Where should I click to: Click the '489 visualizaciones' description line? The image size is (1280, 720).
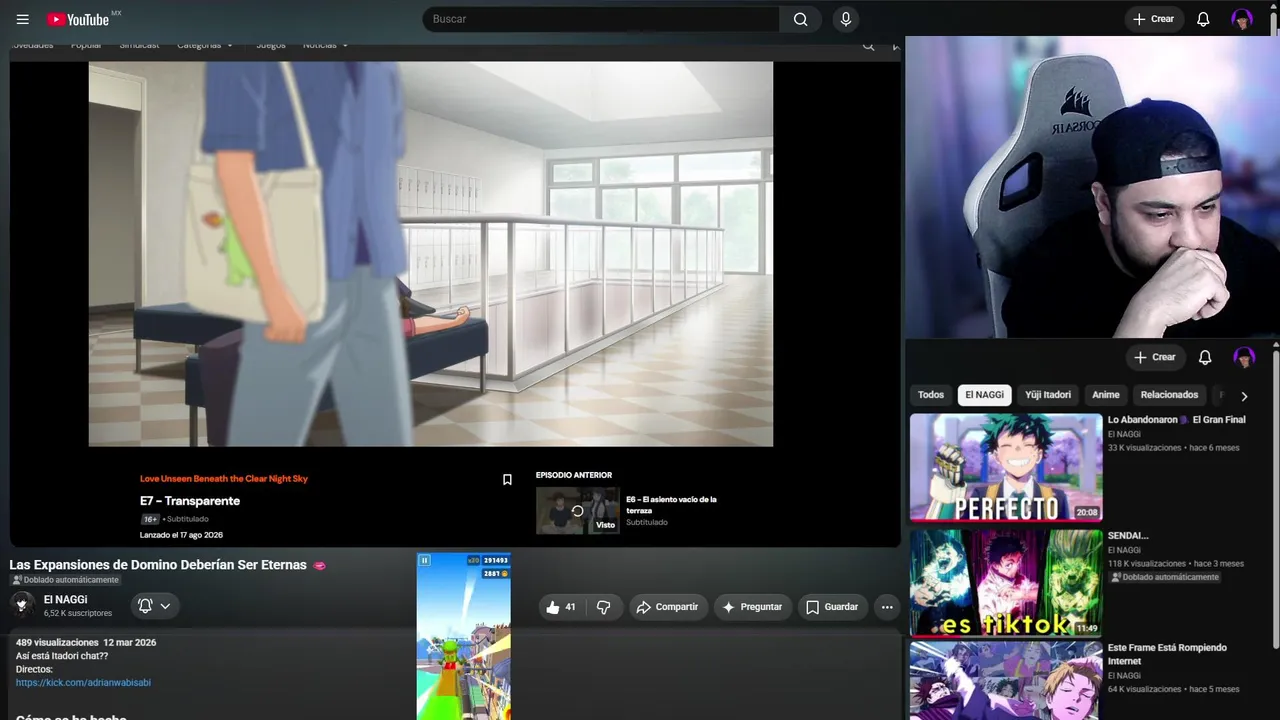click(x=86, y=642)
